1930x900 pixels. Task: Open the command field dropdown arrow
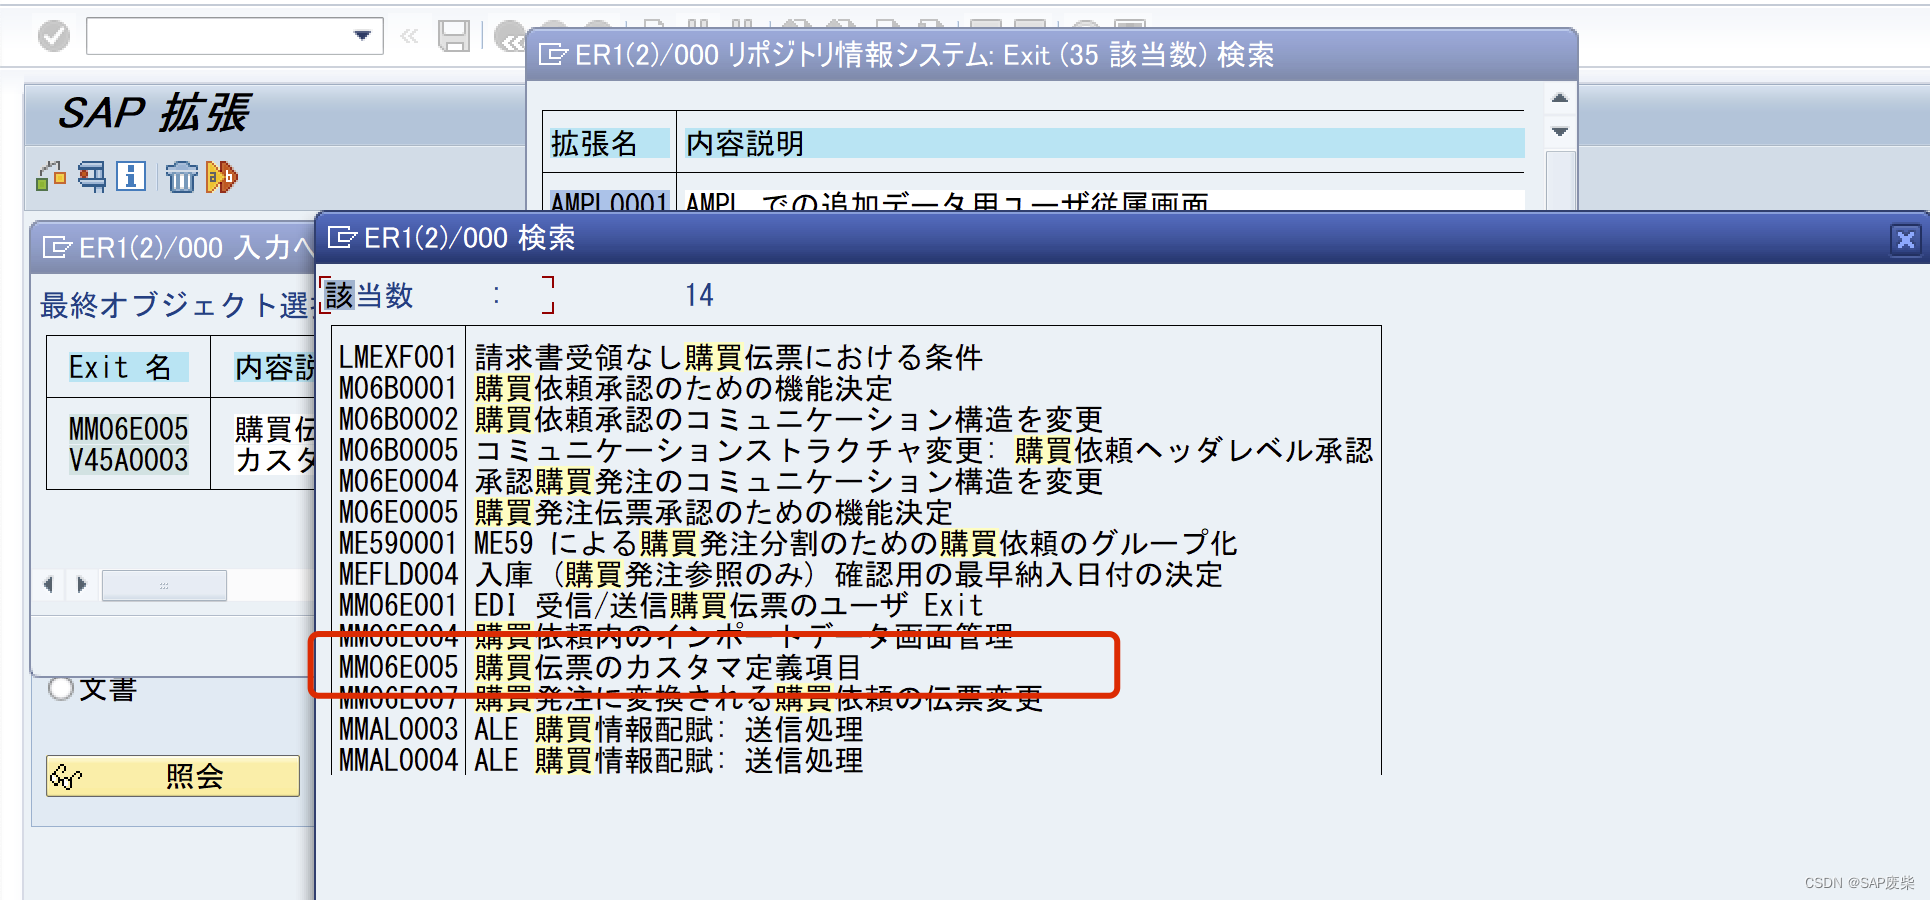(362, 37)
